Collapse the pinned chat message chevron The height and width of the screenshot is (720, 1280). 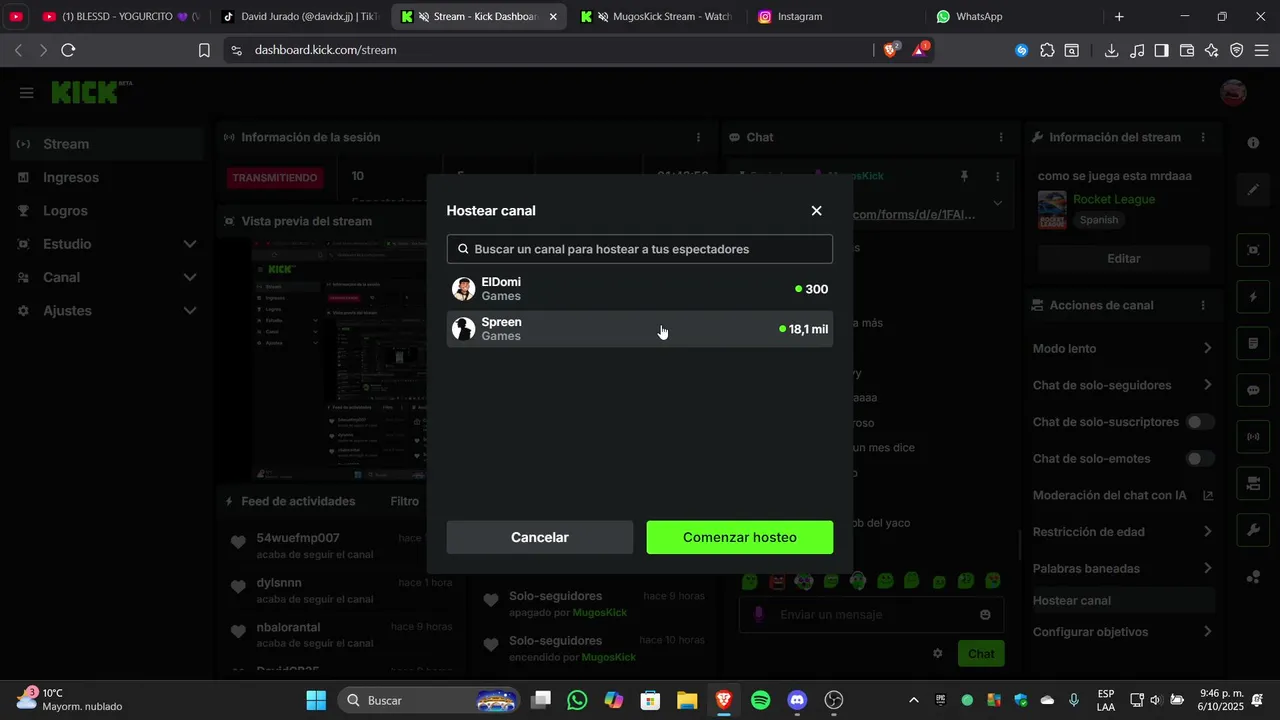click(x=997, y=203)
